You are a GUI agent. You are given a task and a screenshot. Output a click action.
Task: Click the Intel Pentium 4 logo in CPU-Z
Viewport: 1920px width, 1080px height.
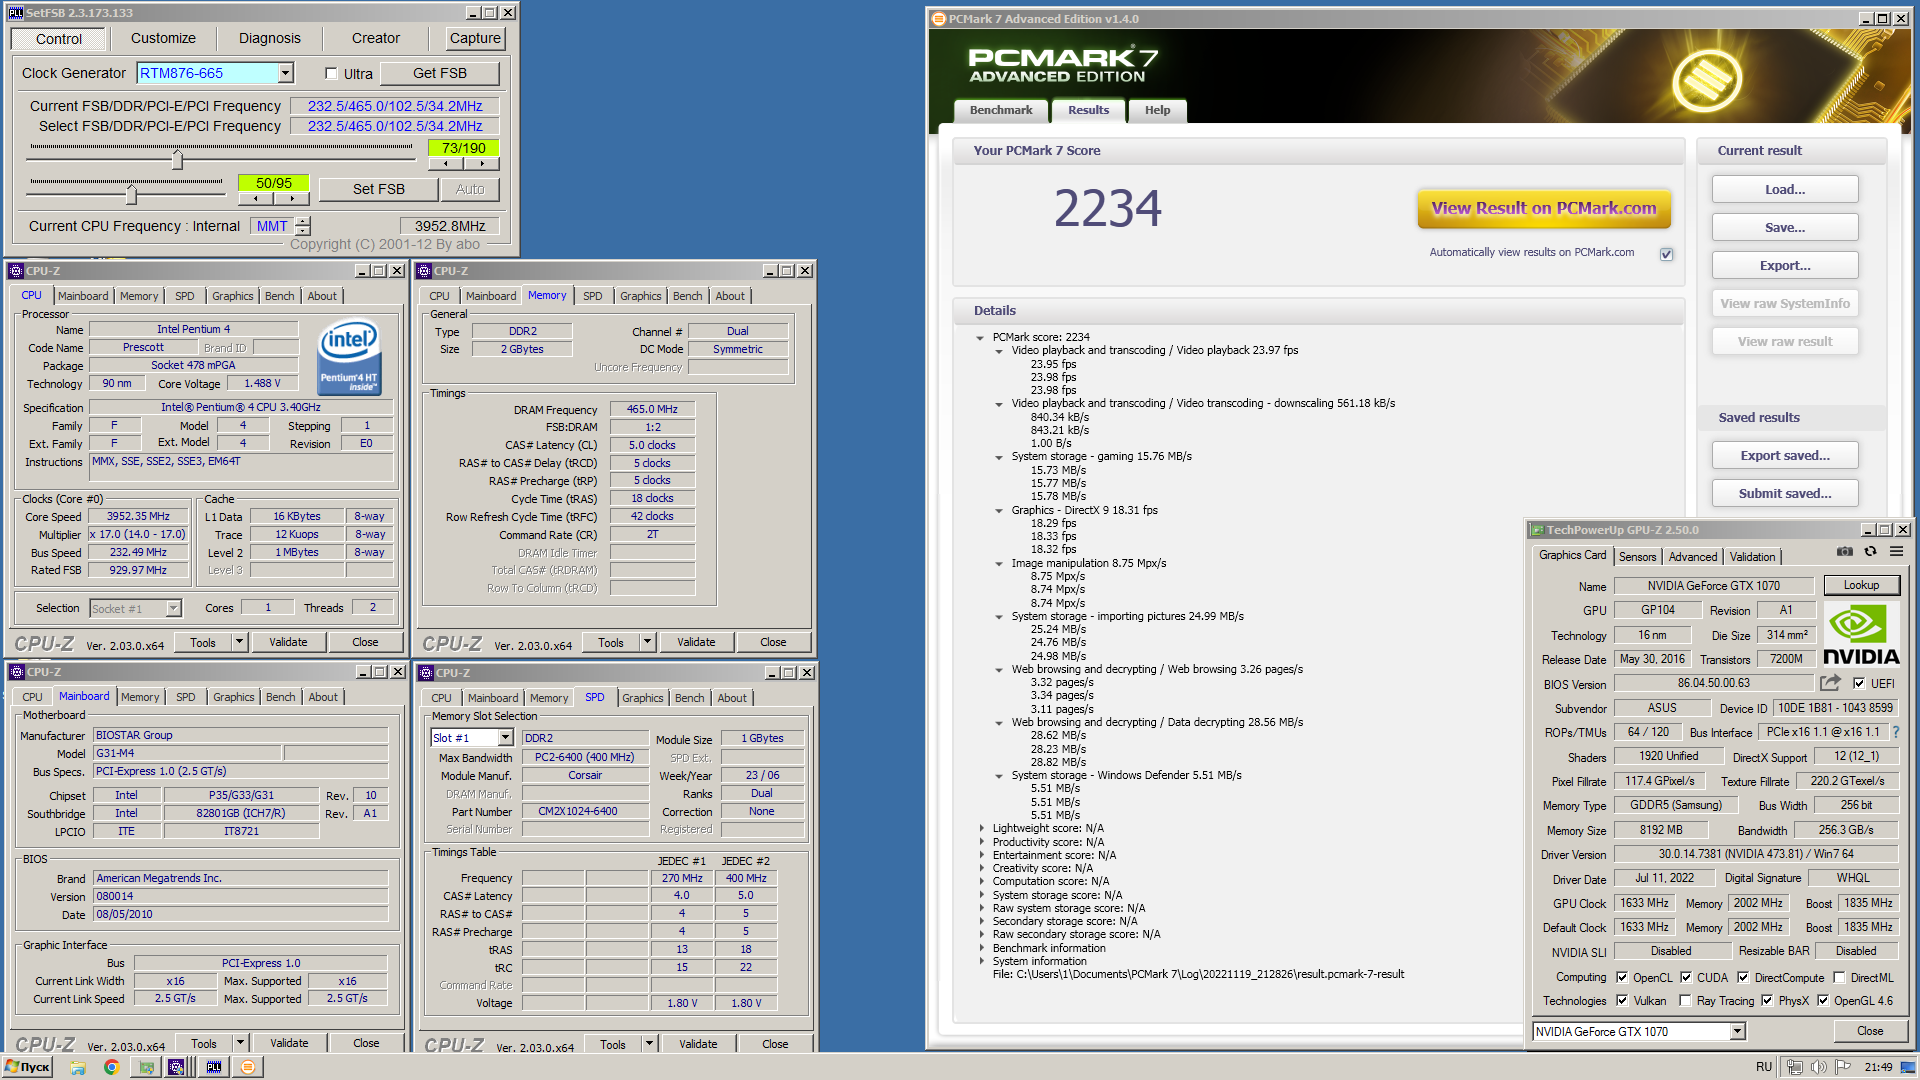click(349, 356)
